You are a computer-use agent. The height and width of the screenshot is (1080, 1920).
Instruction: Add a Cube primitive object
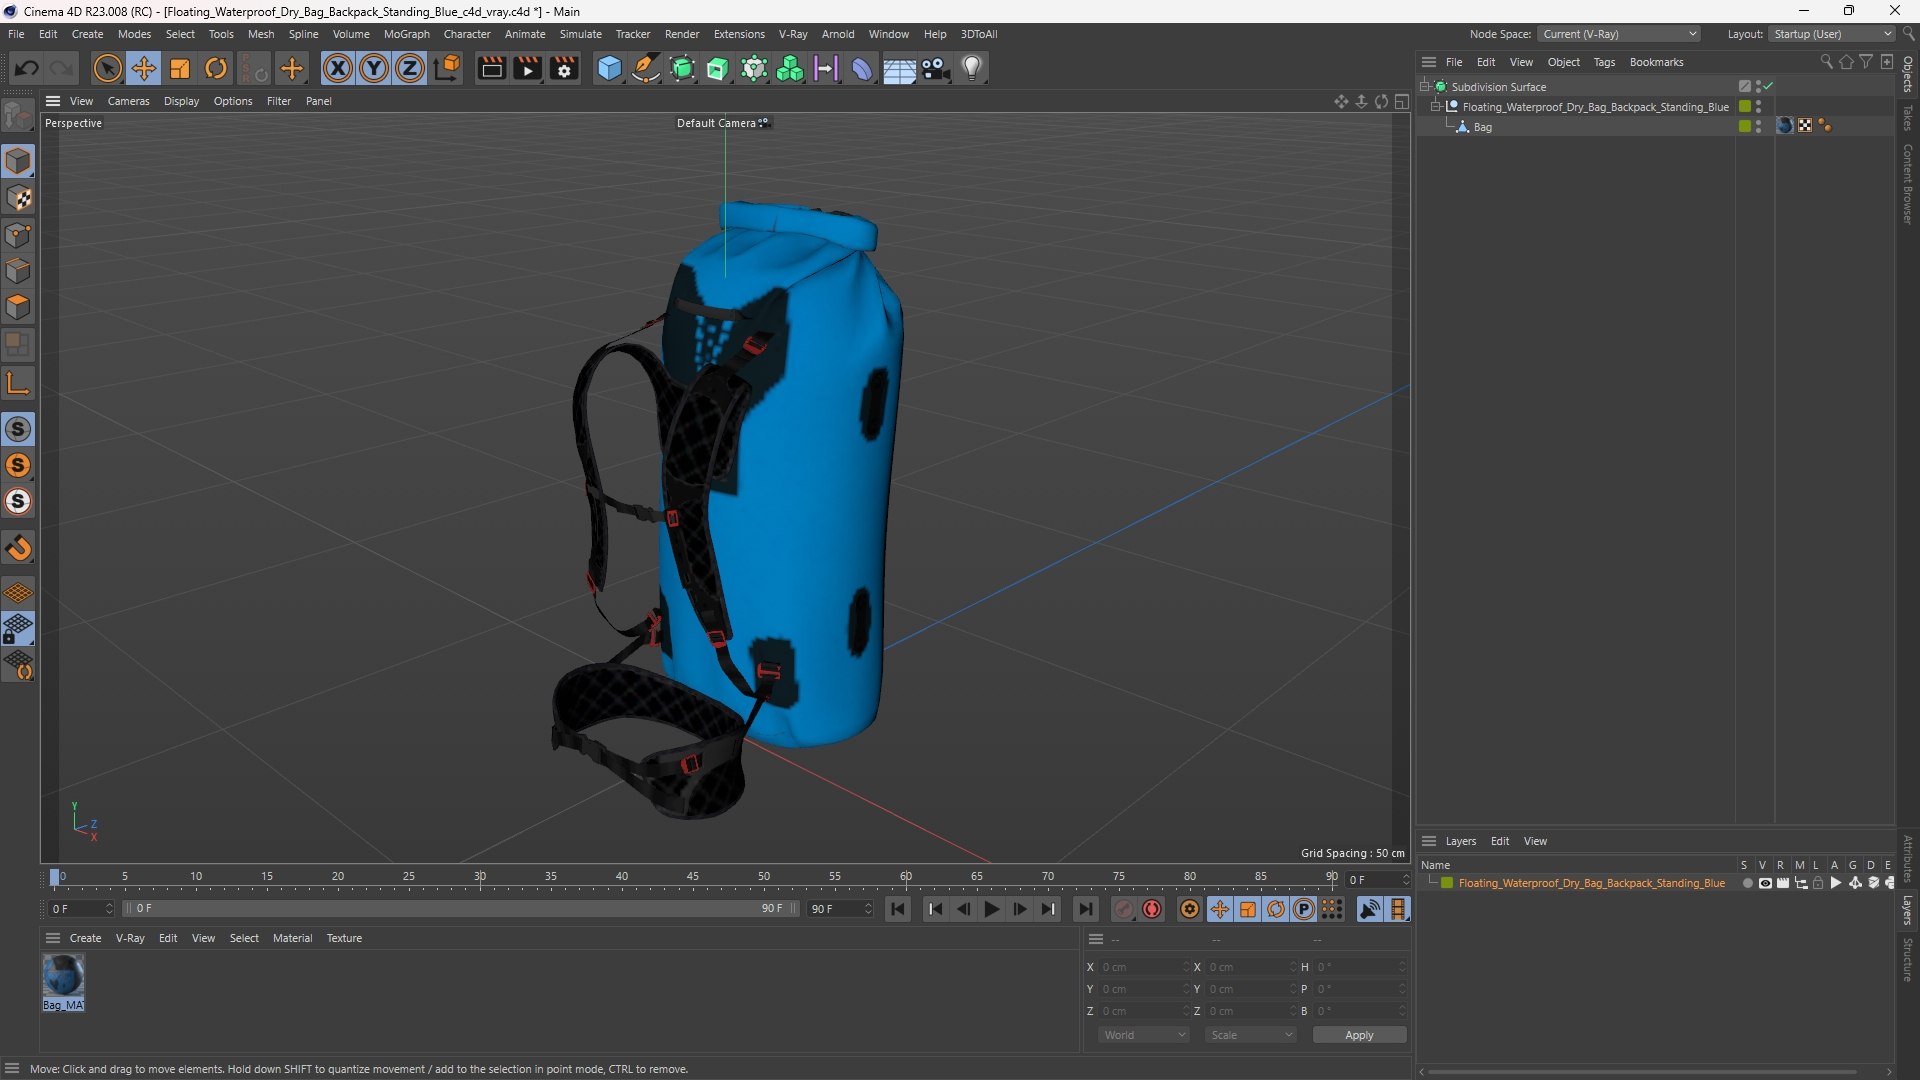pos(609,69)
